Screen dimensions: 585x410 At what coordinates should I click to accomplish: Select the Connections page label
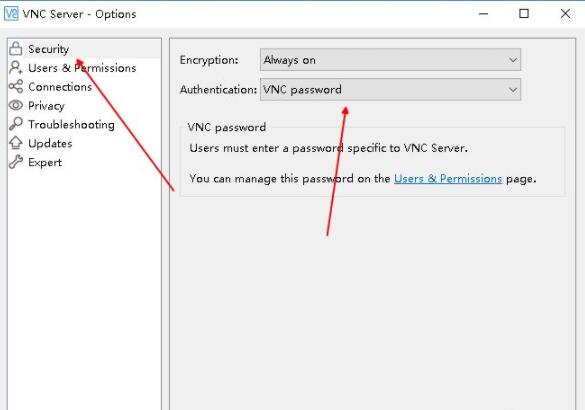click(x=60, y=87)
